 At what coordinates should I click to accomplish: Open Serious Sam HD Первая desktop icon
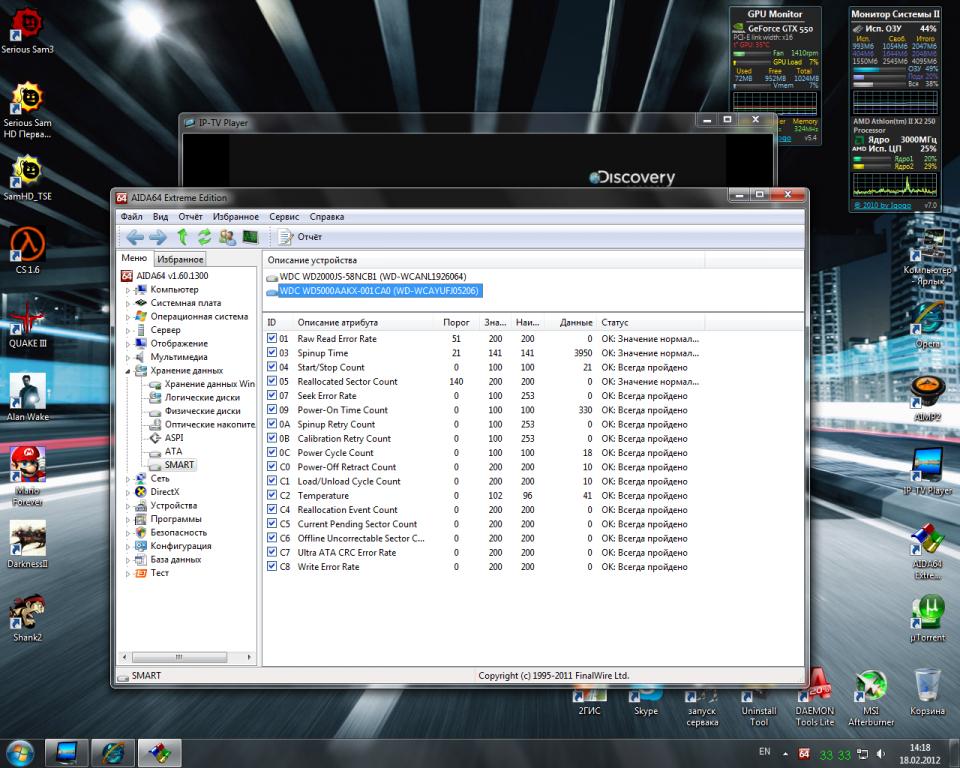pyautogui.click(x=28, y=110)
